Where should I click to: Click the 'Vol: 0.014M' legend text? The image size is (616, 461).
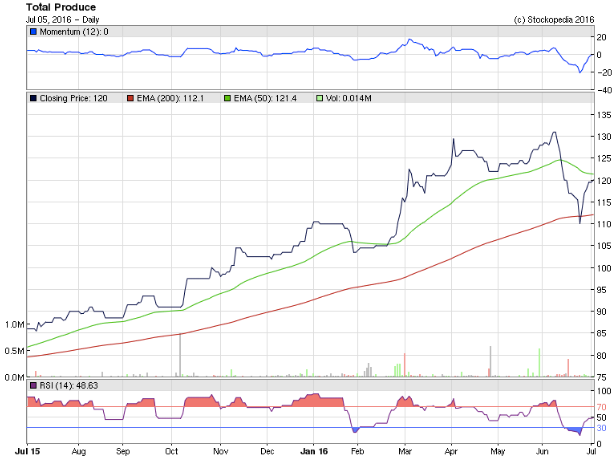pos(348,98)
